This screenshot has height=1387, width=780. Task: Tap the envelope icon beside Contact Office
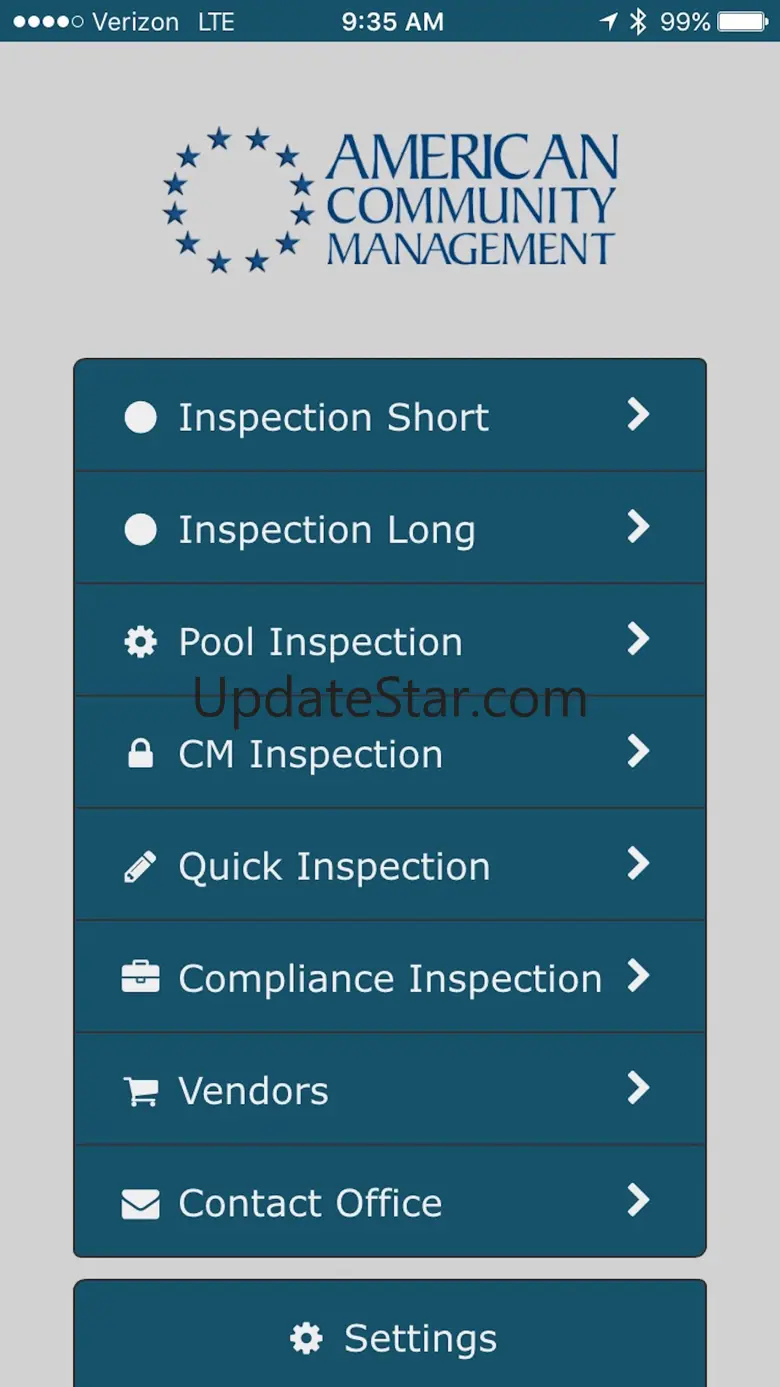pos(140,1204)
